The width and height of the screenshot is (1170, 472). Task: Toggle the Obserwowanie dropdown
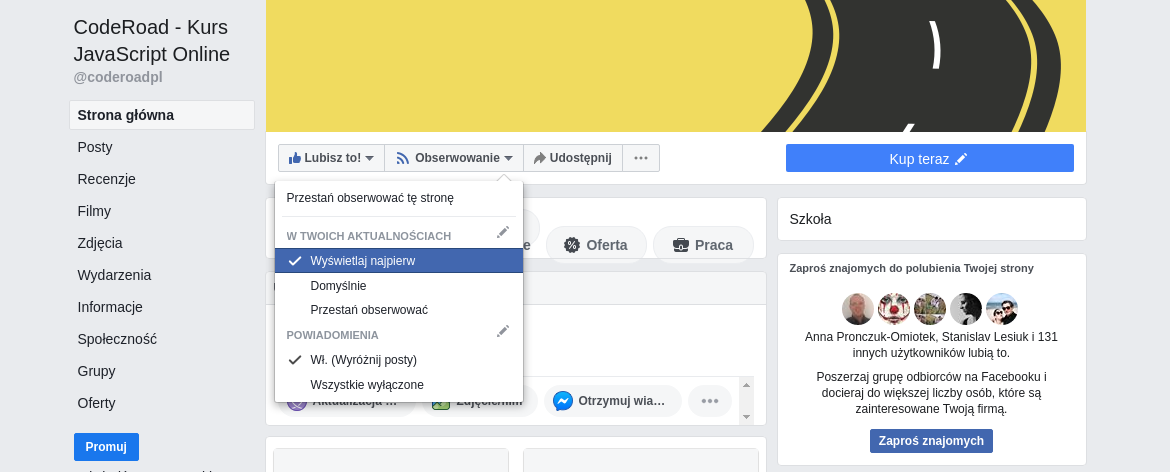(x=454, y=158)
